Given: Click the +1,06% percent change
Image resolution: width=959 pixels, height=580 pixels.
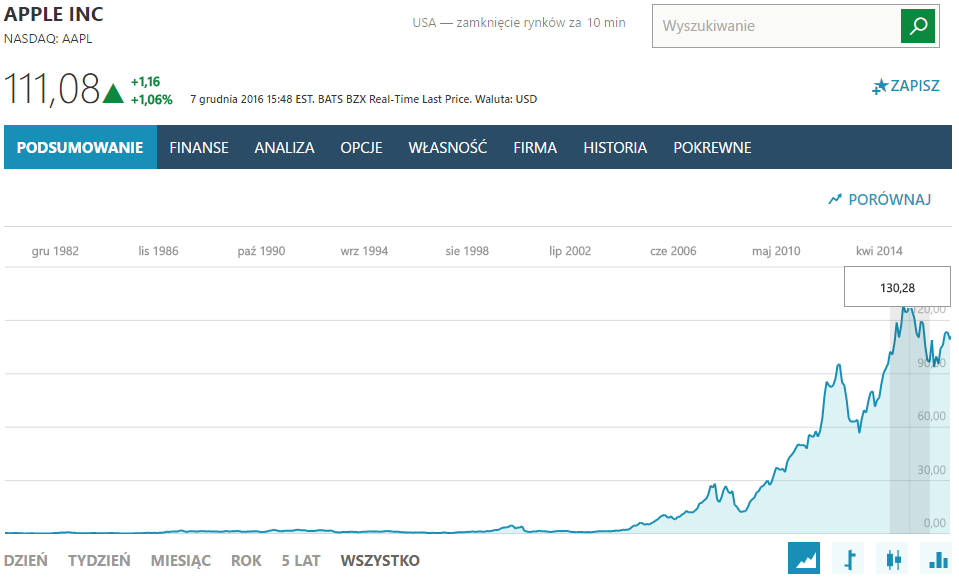Looking at the screenshot, I should [x=152, y=100].
